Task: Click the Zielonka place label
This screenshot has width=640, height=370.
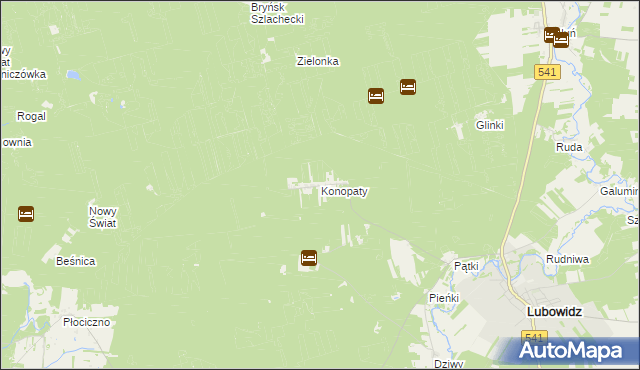Action: 318,61
